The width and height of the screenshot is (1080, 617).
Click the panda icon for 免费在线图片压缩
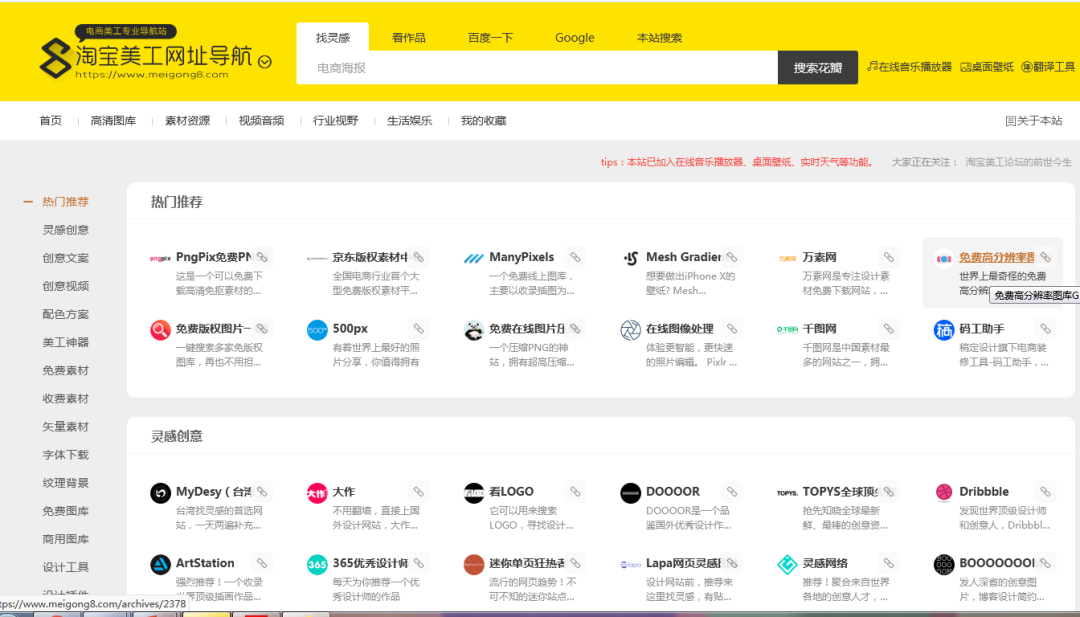click(473, 330)
